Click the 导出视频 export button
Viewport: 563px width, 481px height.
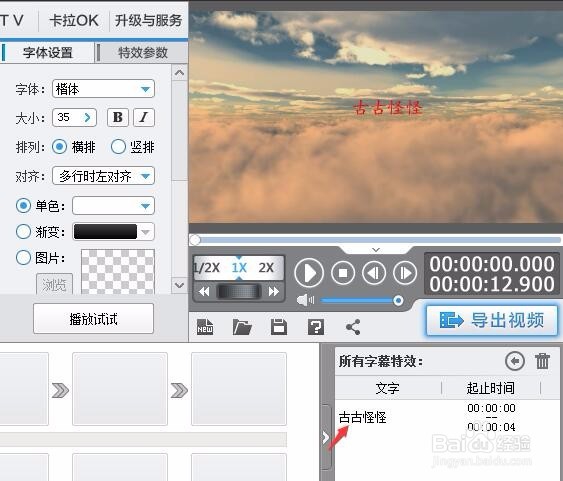[492, 320]
